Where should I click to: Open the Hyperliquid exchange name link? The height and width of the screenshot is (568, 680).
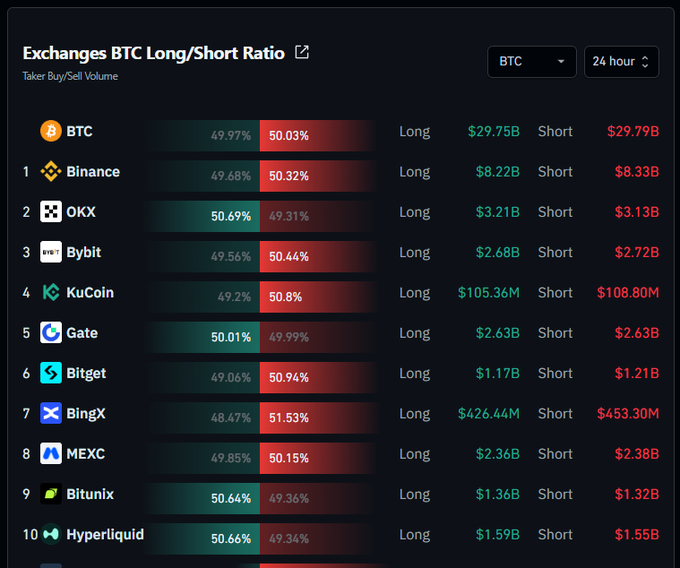click(x=105, y=535)
